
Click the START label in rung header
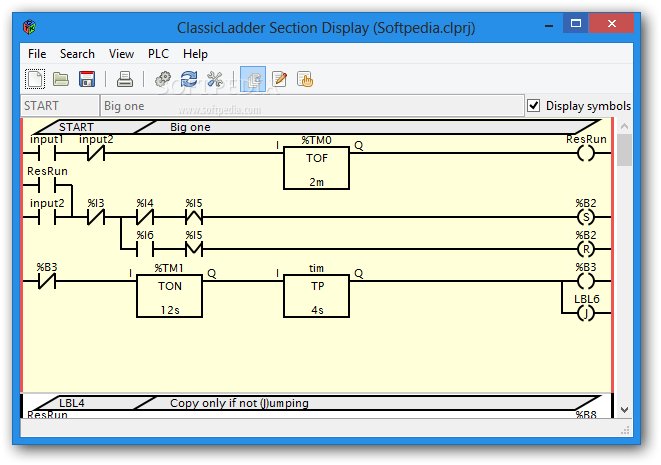pyautogui.click(x=76, y=127)
